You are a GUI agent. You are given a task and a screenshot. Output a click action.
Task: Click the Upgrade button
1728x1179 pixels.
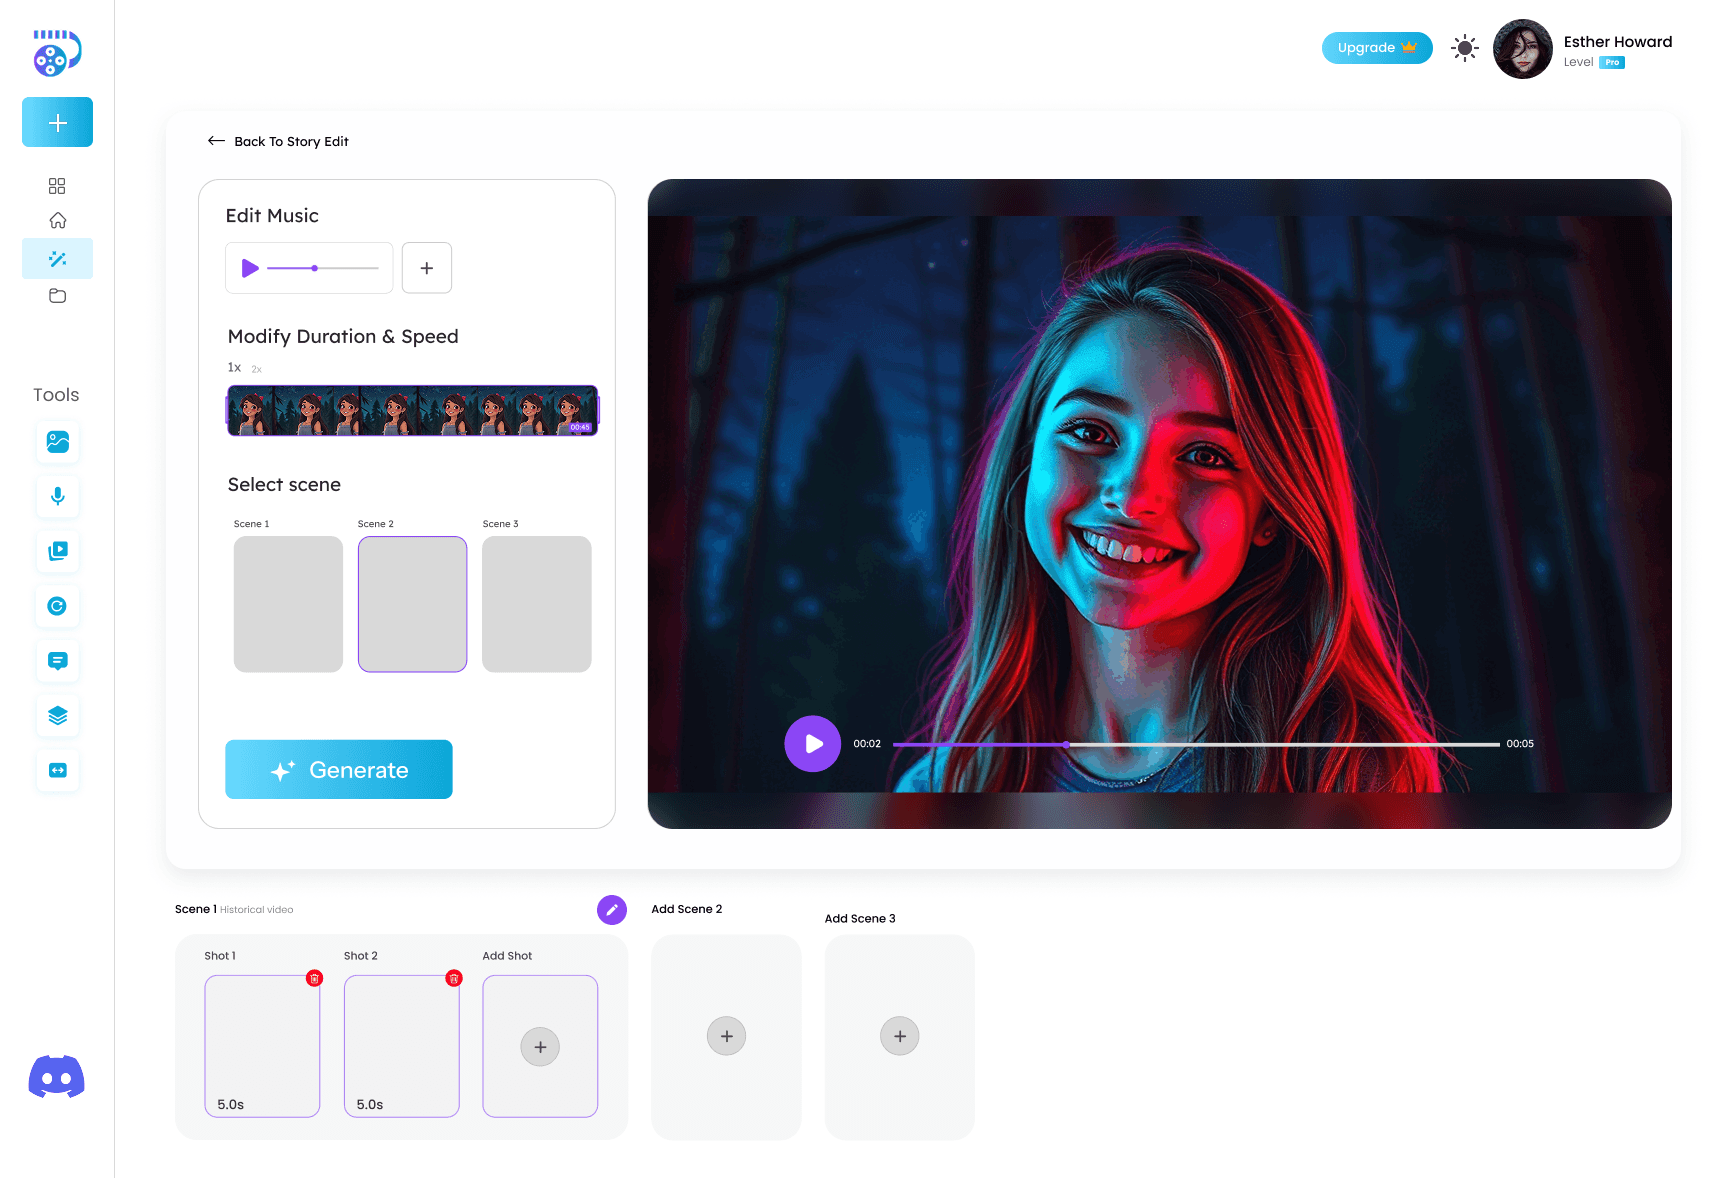(x=1377, y=48)
